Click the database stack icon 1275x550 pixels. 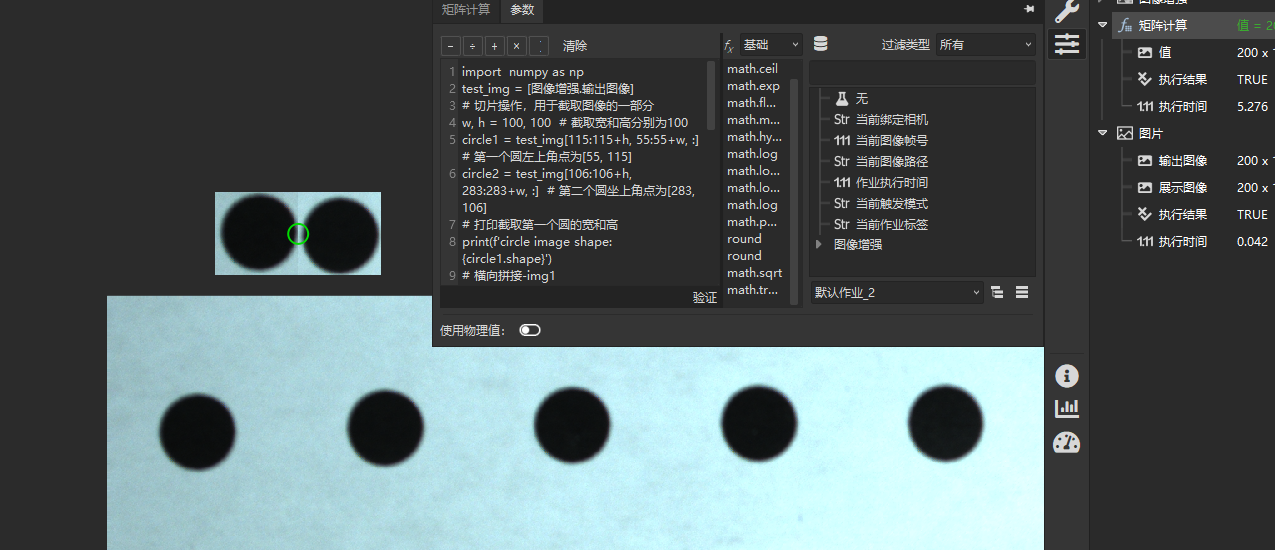pyautogui.click(x=821, y=44)
